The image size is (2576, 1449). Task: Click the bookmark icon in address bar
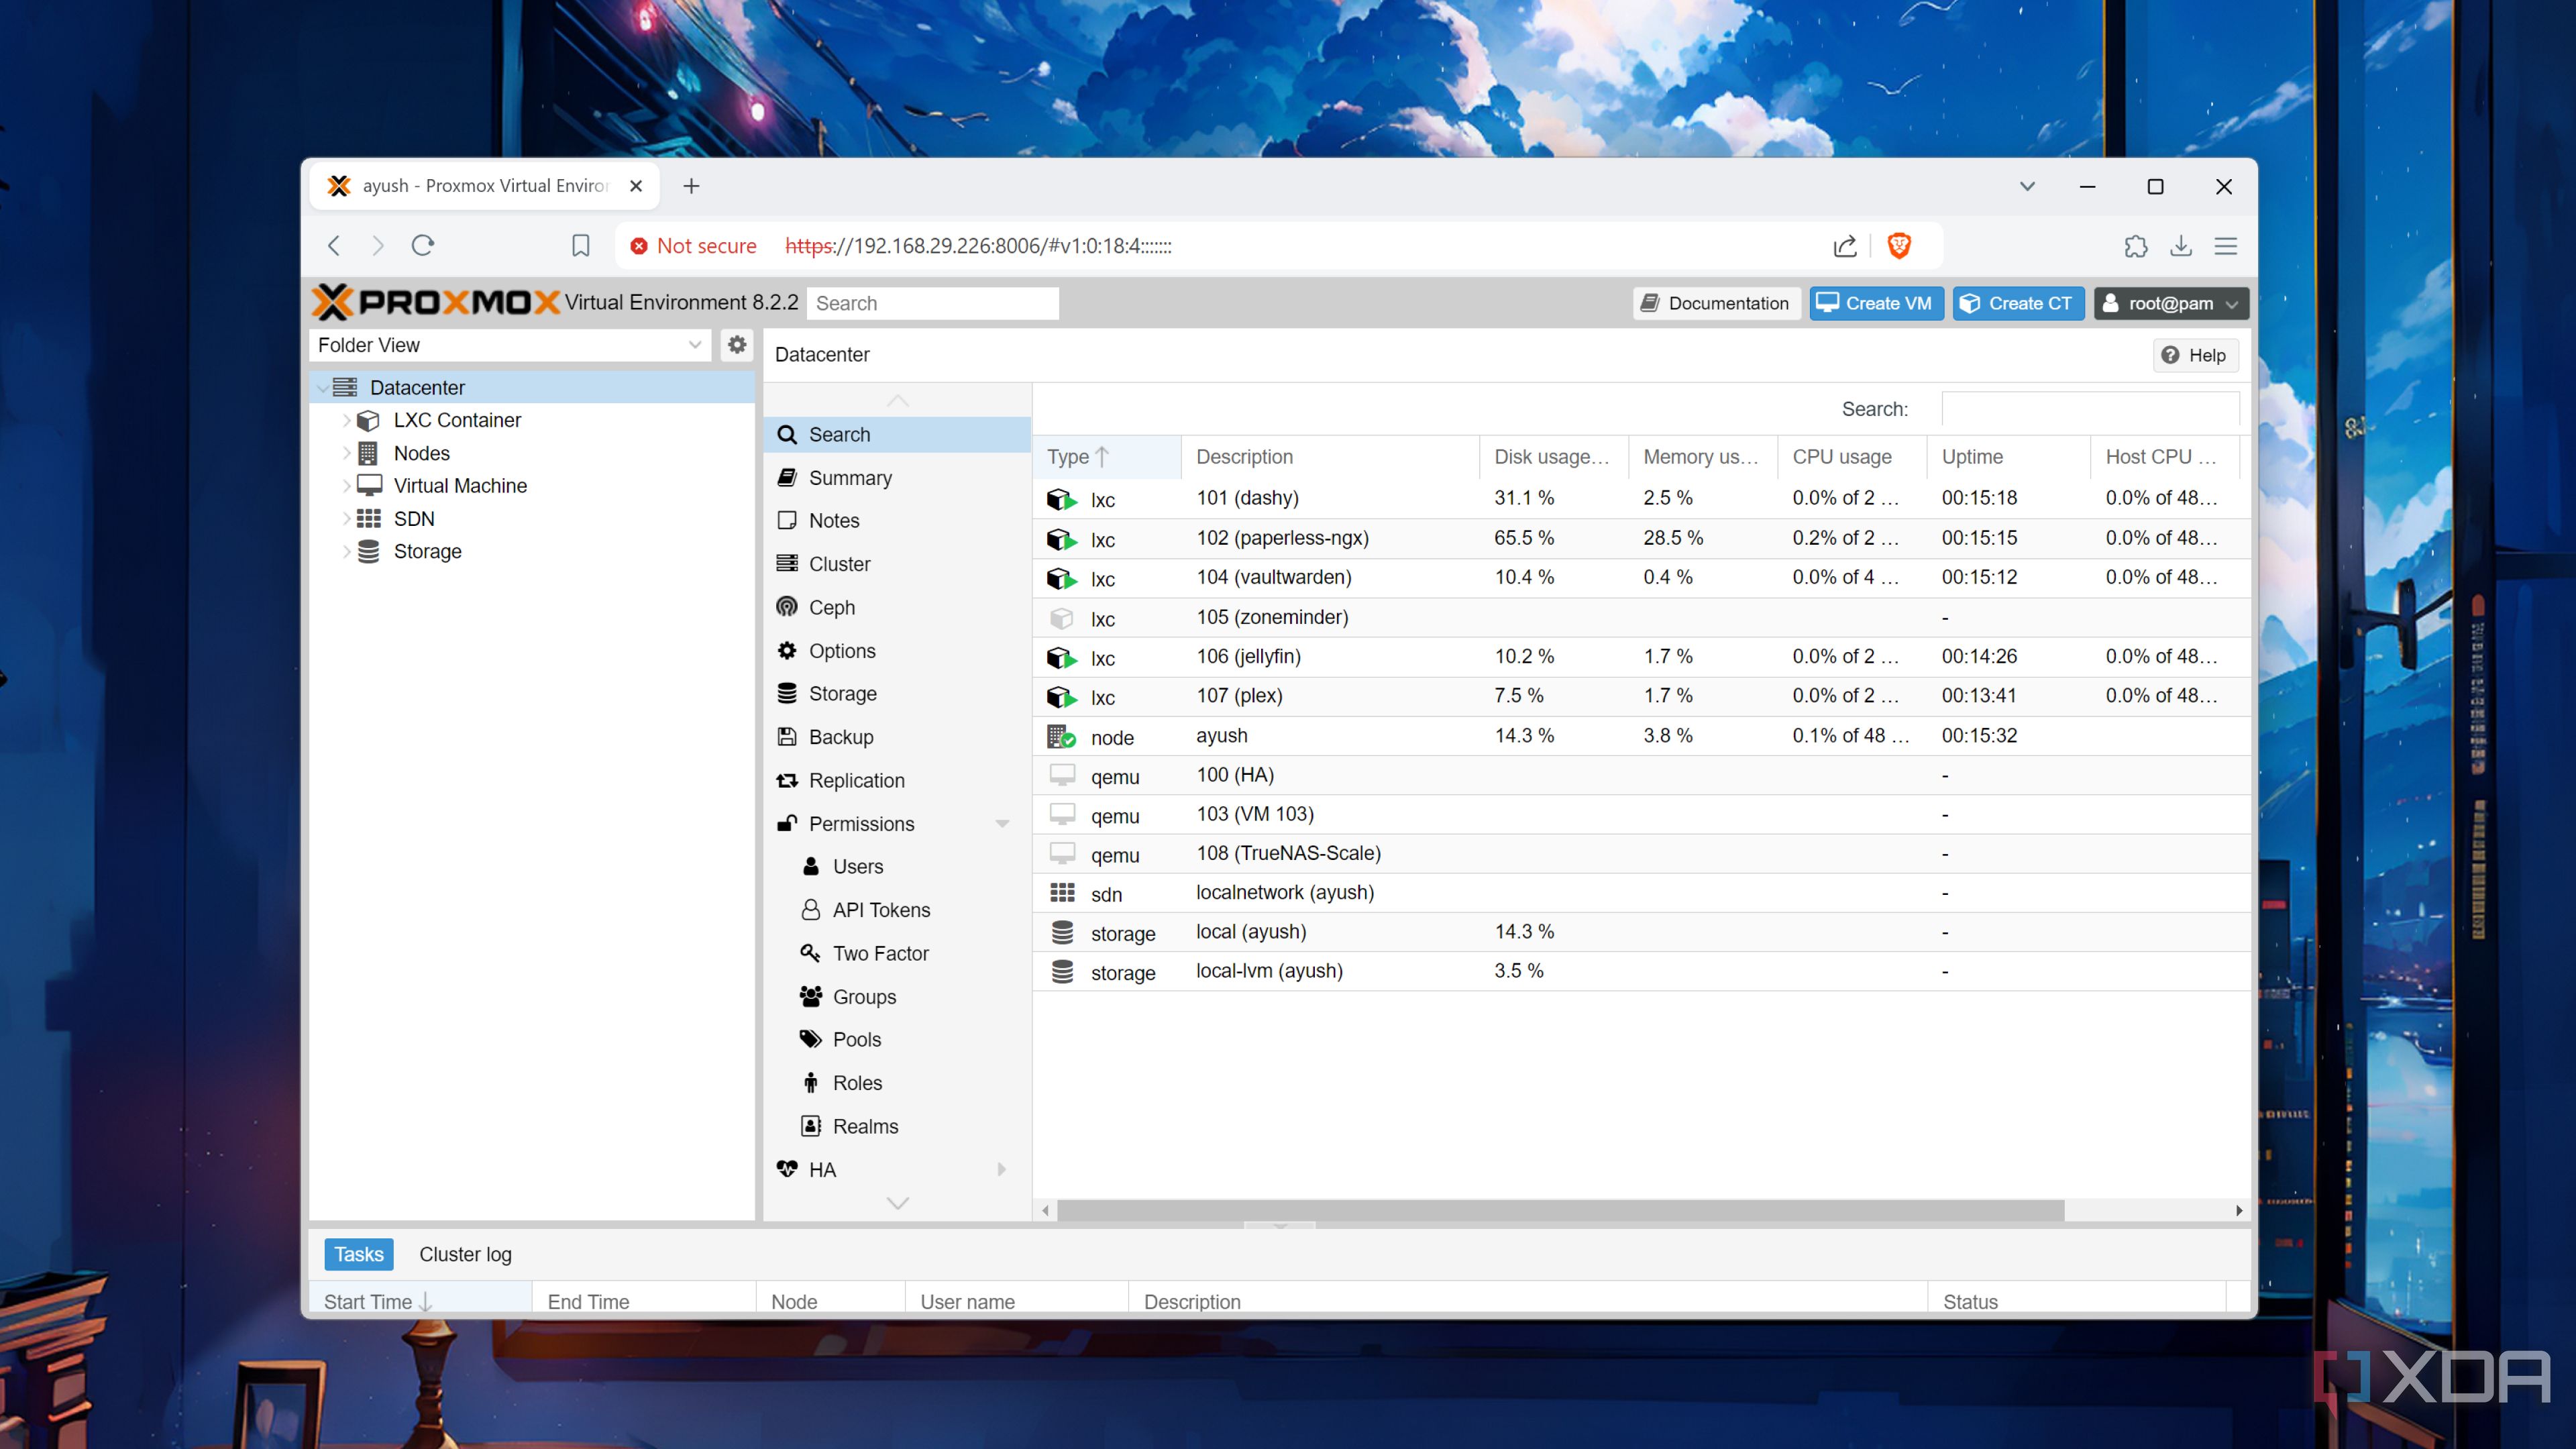coord(580,246)
